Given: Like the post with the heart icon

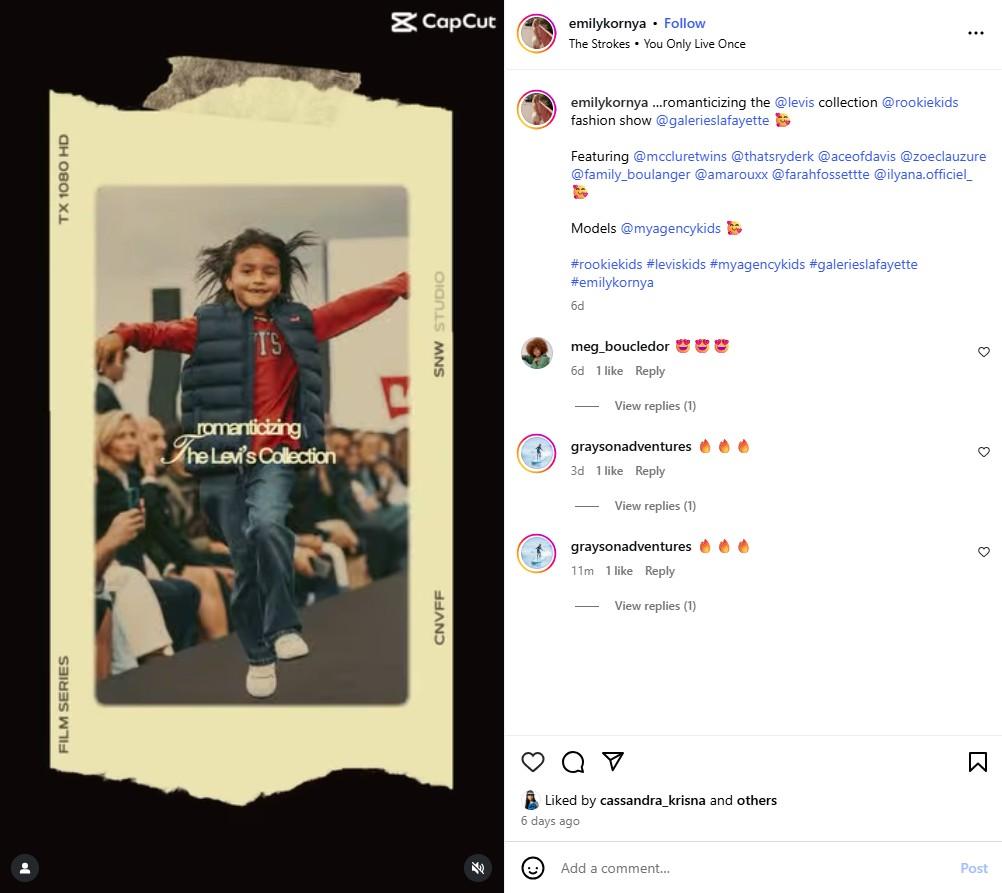Looking at the screenshot, I should (x=532, y=761).
